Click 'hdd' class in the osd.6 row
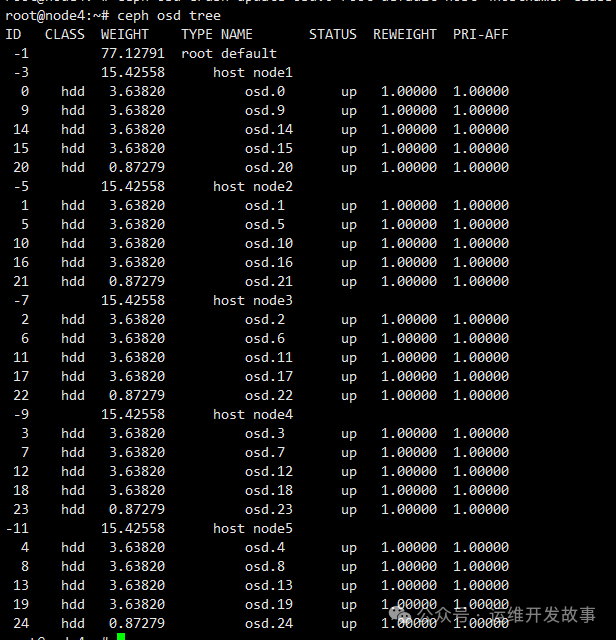 coord(73,338)
